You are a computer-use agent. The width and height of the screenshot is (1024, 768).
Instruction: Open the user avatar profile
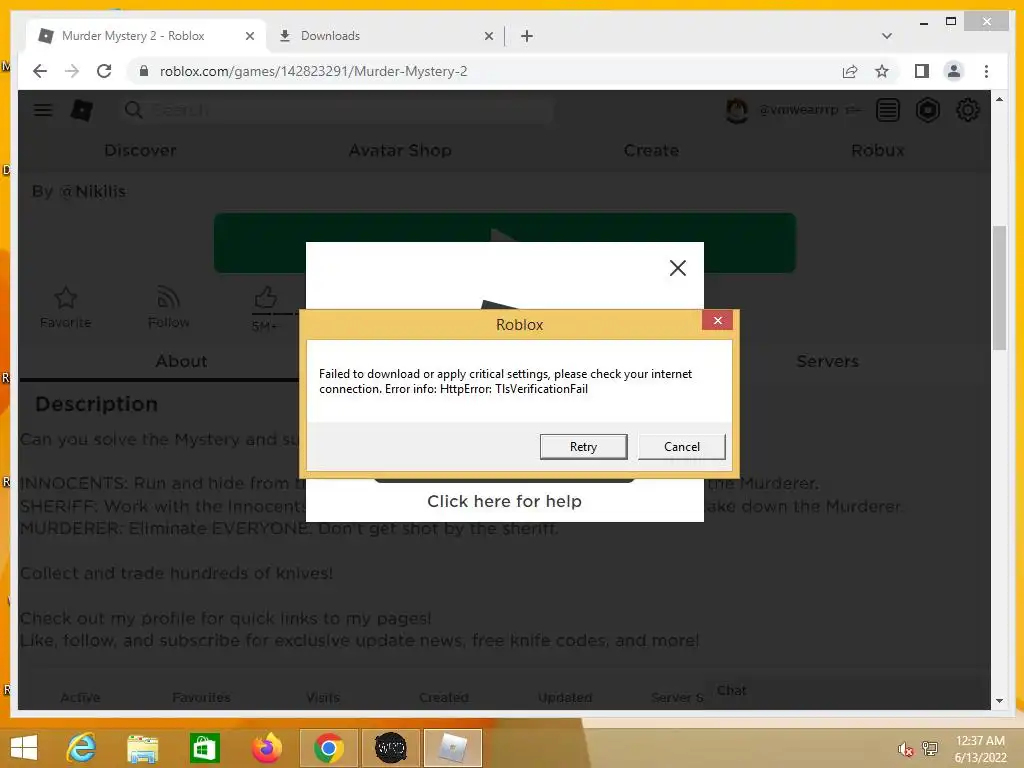point(737,110)
